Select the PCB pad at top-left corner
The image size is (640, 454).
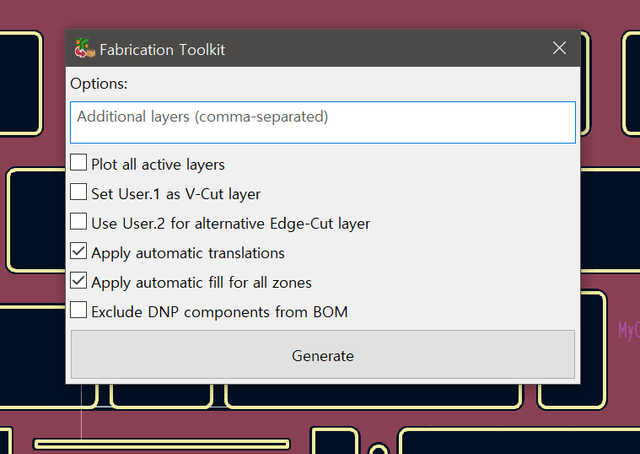coord(20,85)
